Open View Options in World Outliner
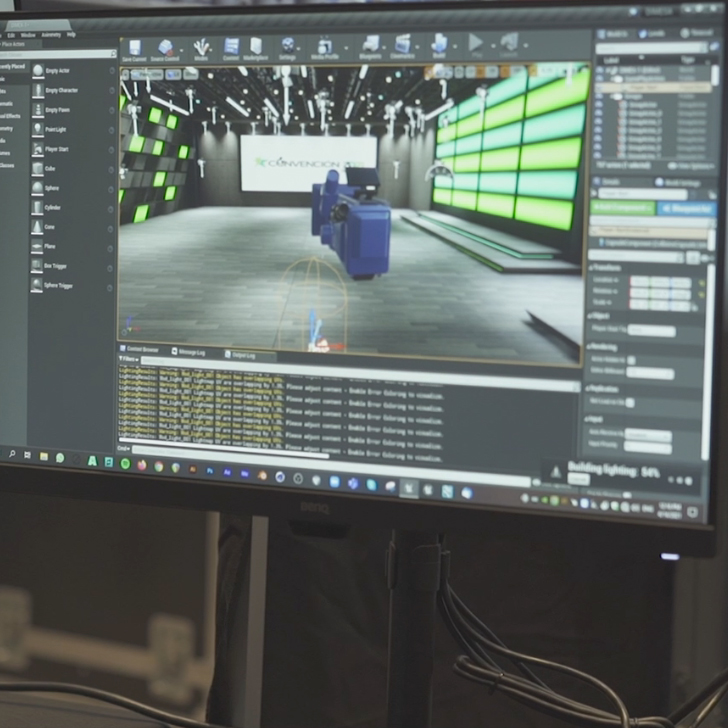 point(691,166)
